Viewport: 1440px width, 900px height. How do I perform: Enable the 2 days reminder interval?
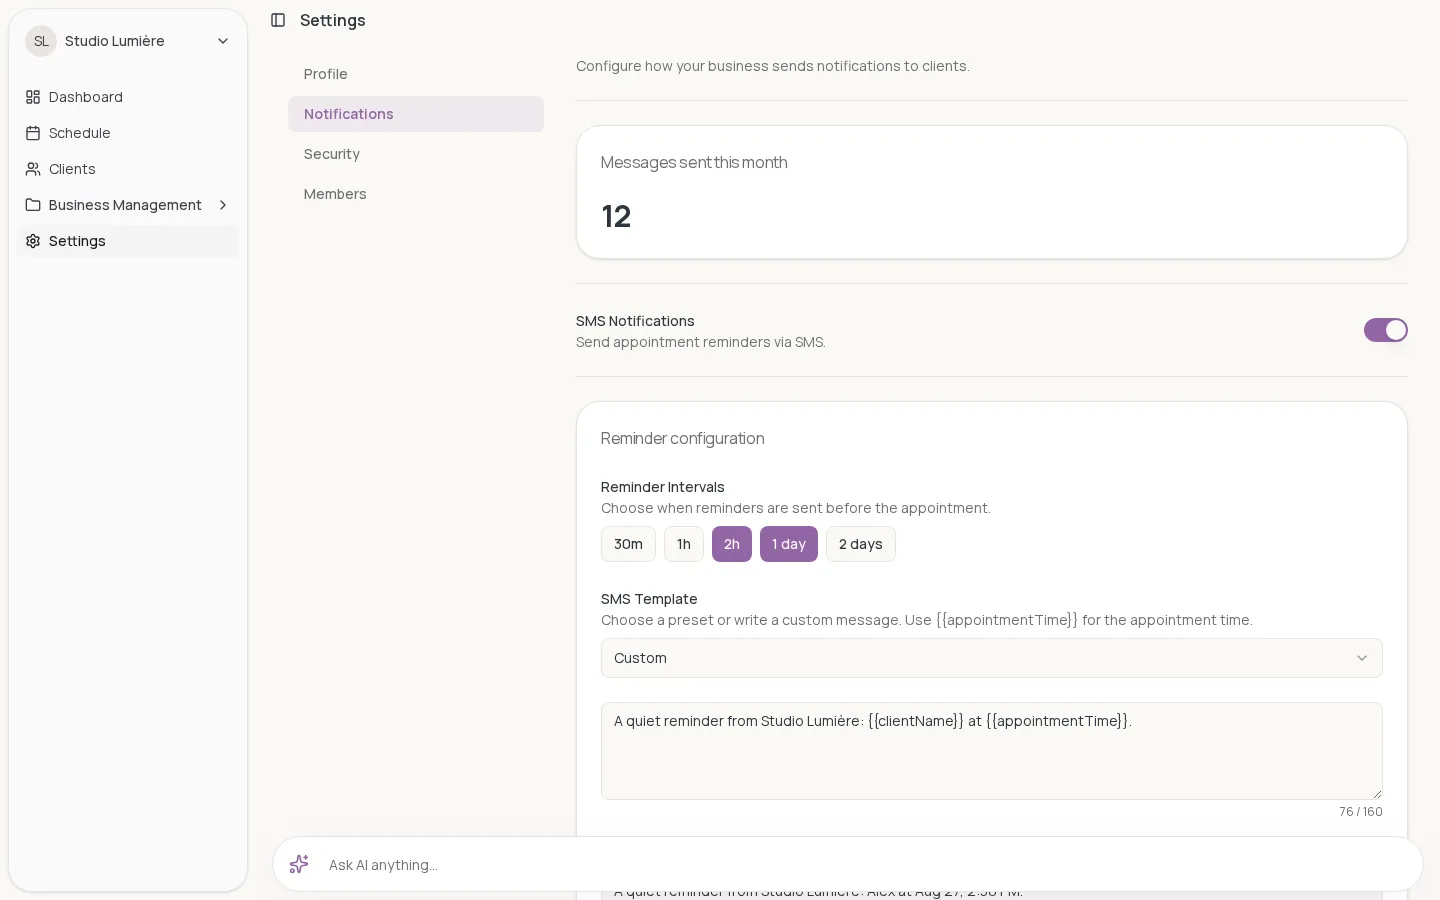(861, 544)
